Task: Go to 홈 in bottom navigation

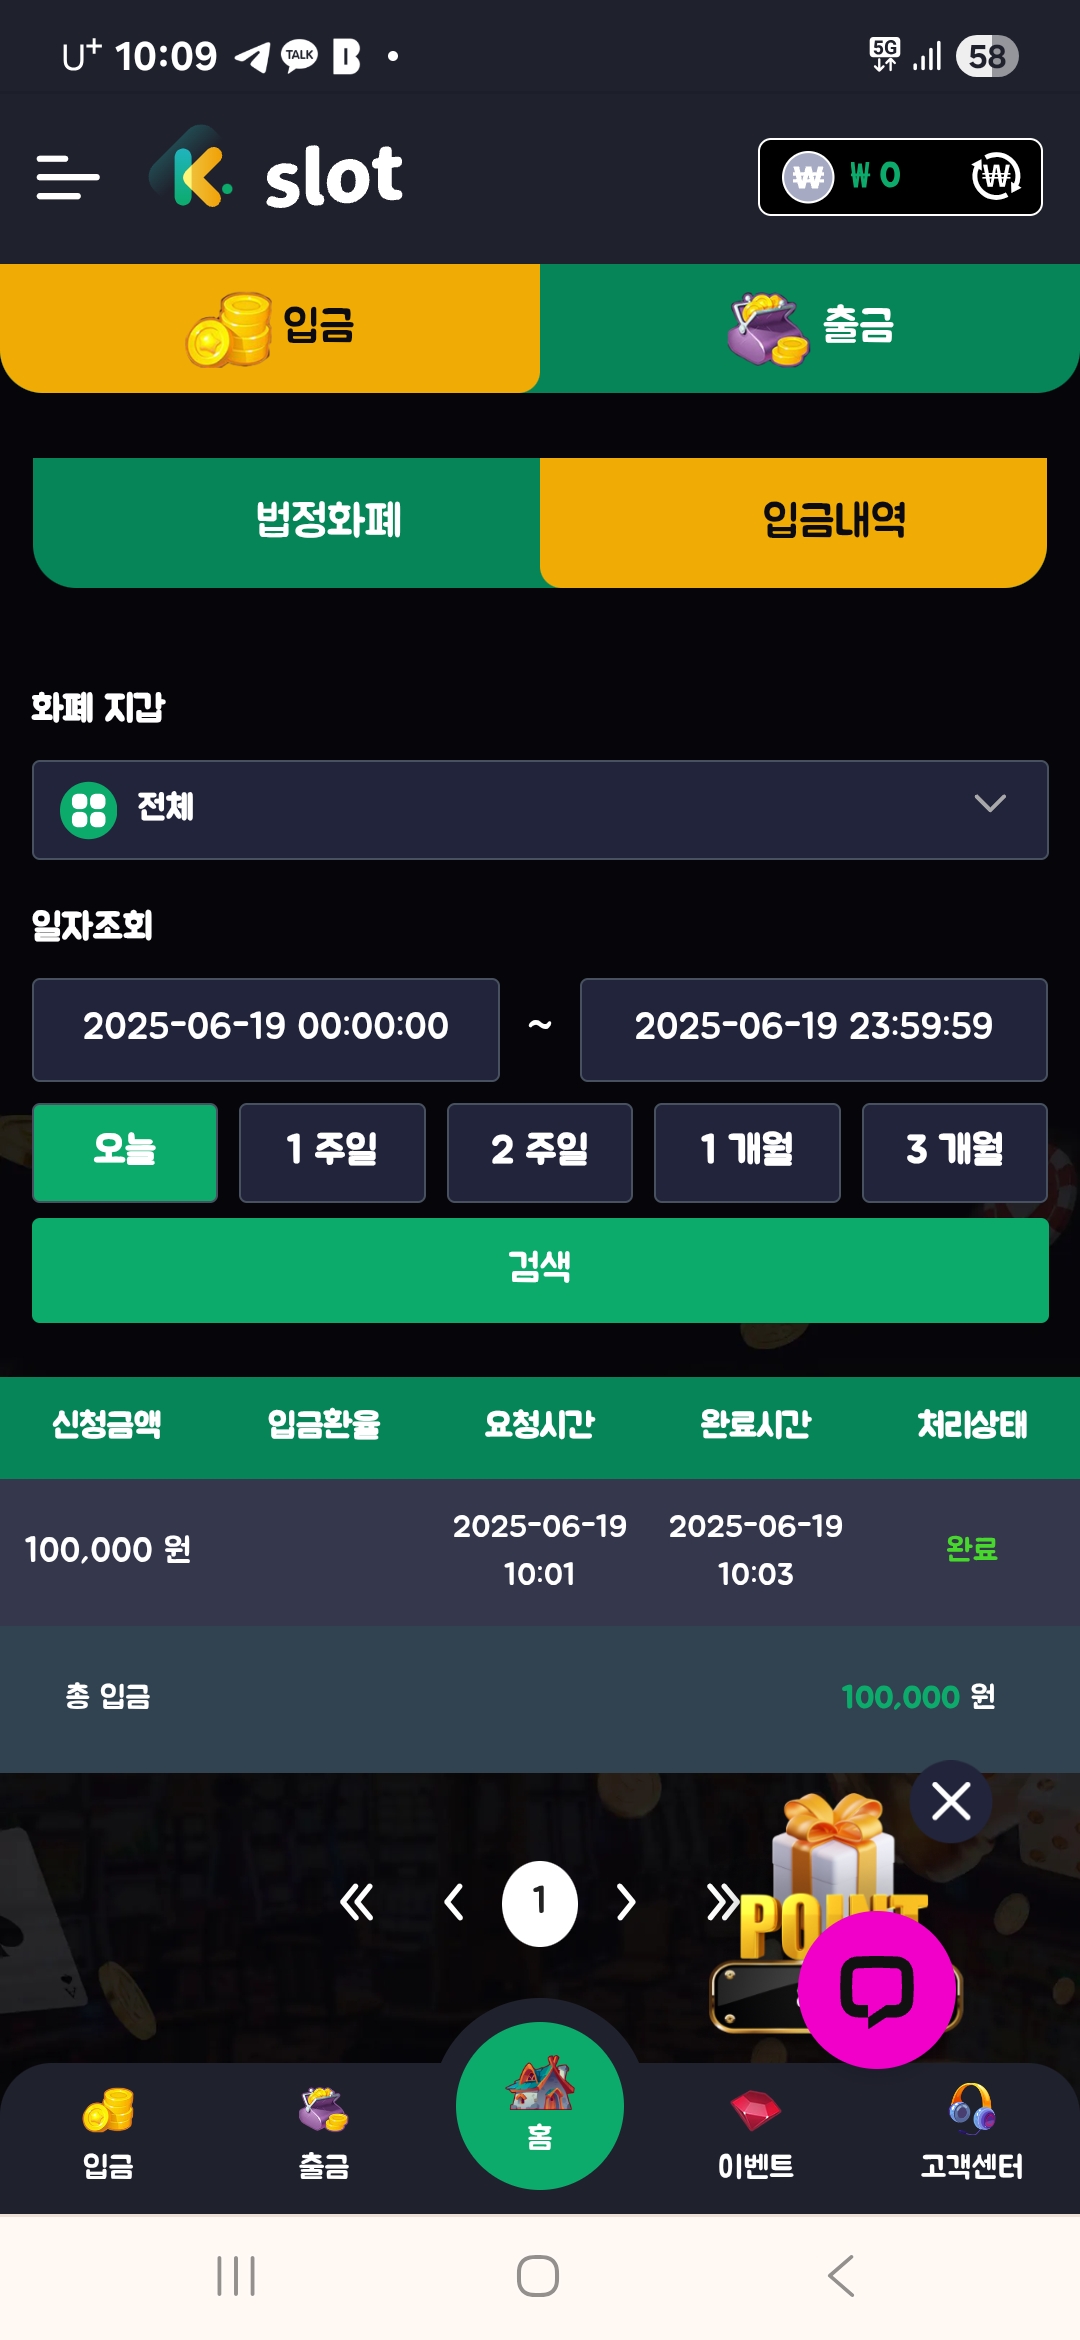Action: tap(540, 2105)
